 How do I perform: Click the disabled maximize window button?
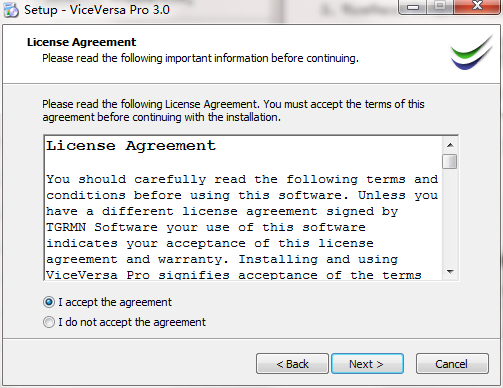click(x=440, y=6)
